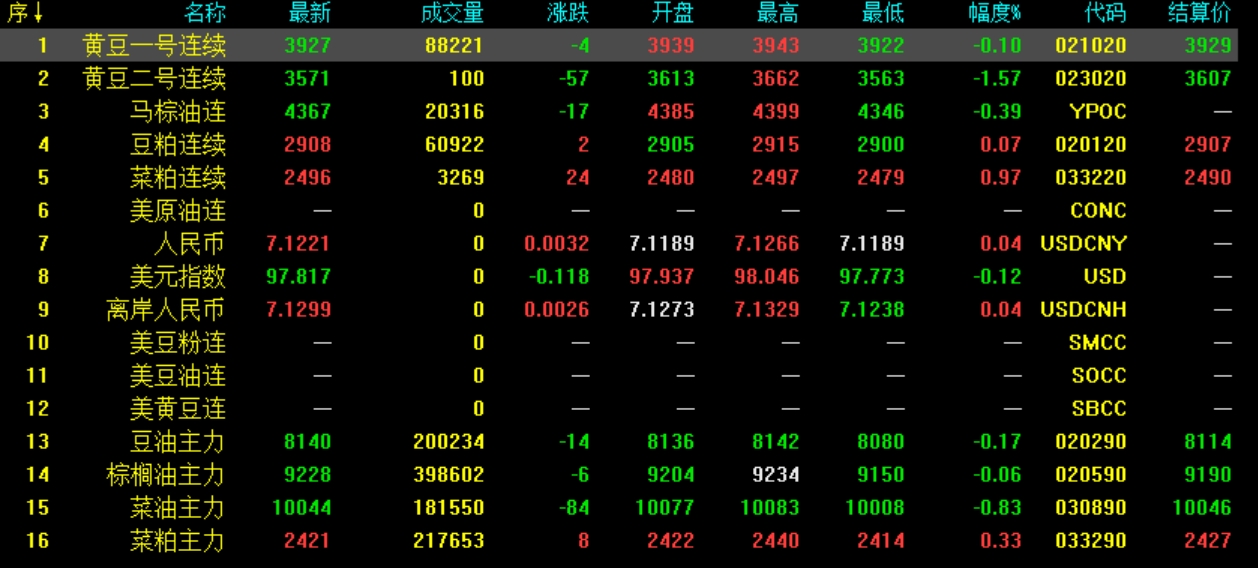Sort by the 名称 column header
Viewport: 1258px width, 568px height.
(x=205, y=13)
